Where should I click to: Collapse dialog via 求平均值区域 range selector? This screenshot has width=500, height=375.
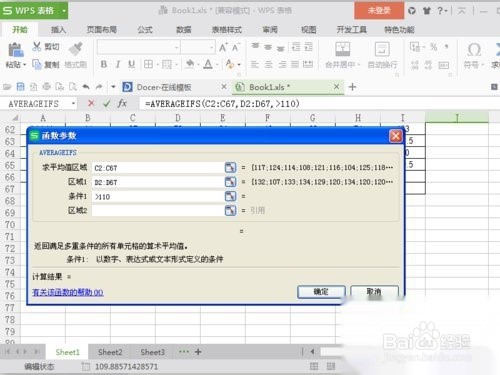pos(230,167)
